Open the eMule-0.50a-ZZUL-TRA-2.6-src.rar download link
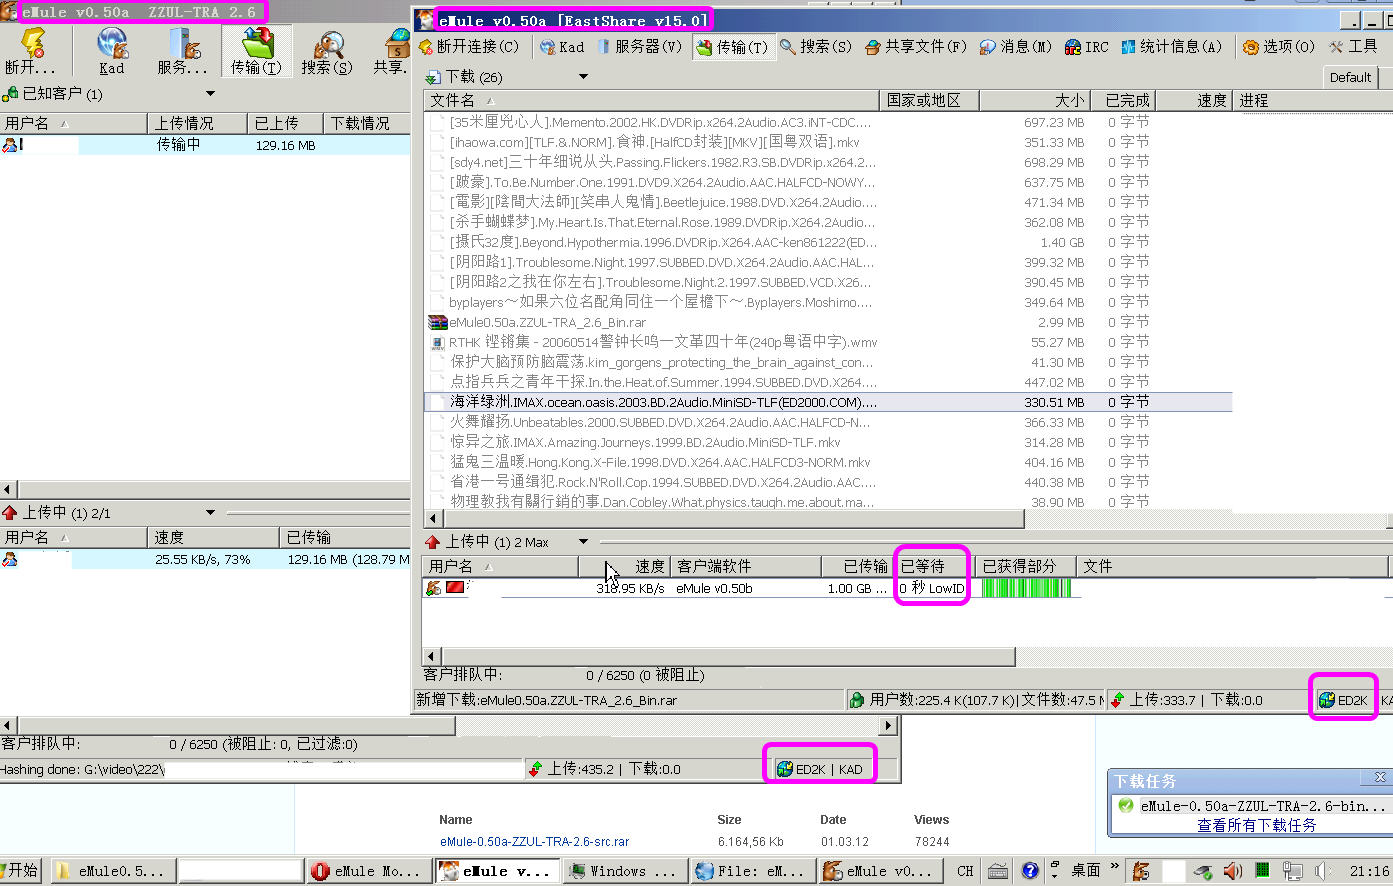The width and height of the screenshot is (1393, 886). [x=535, y=842]
